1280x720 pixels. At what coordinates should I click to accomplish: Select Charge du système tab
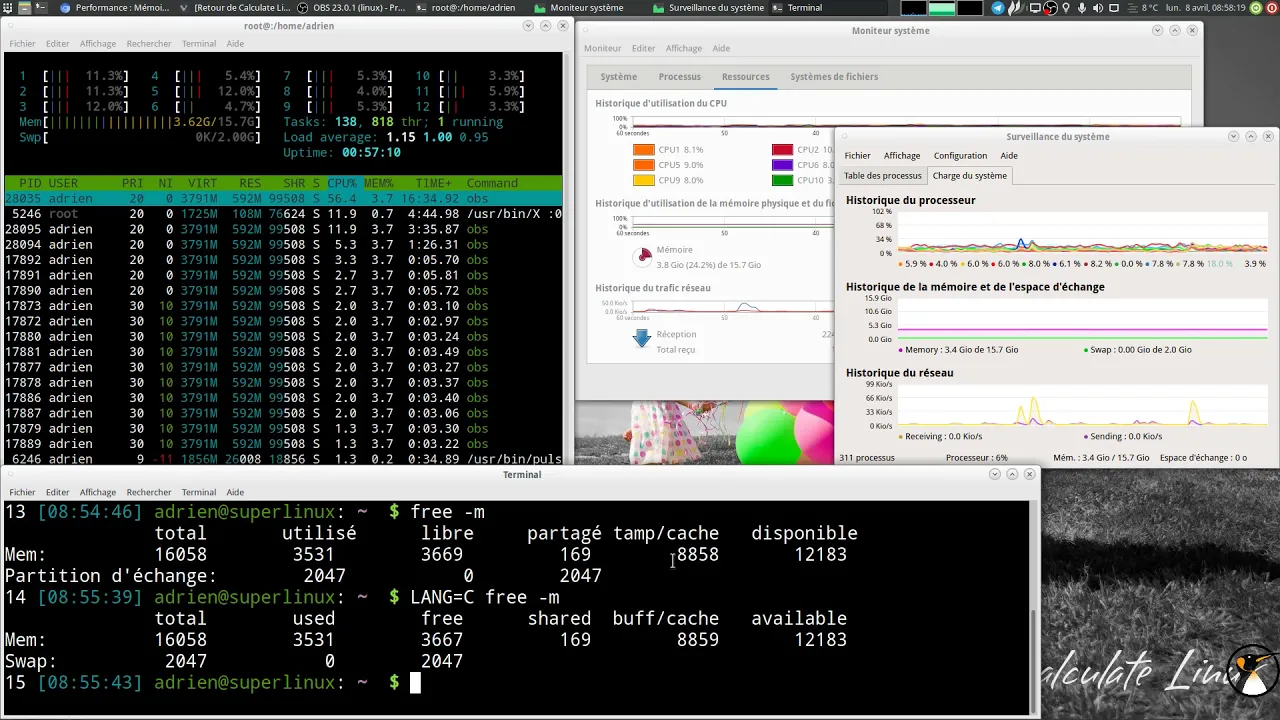pyautogui.click(x=970, y=176)
